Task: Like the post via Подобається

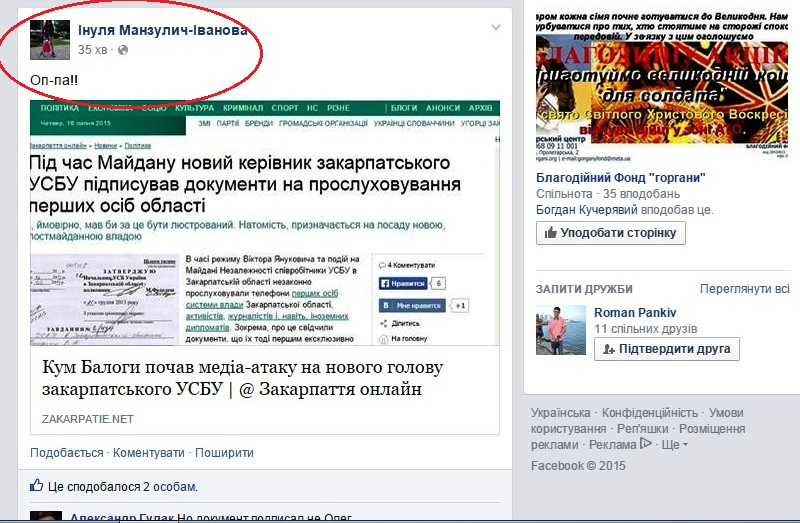Action: pos(66,453)
